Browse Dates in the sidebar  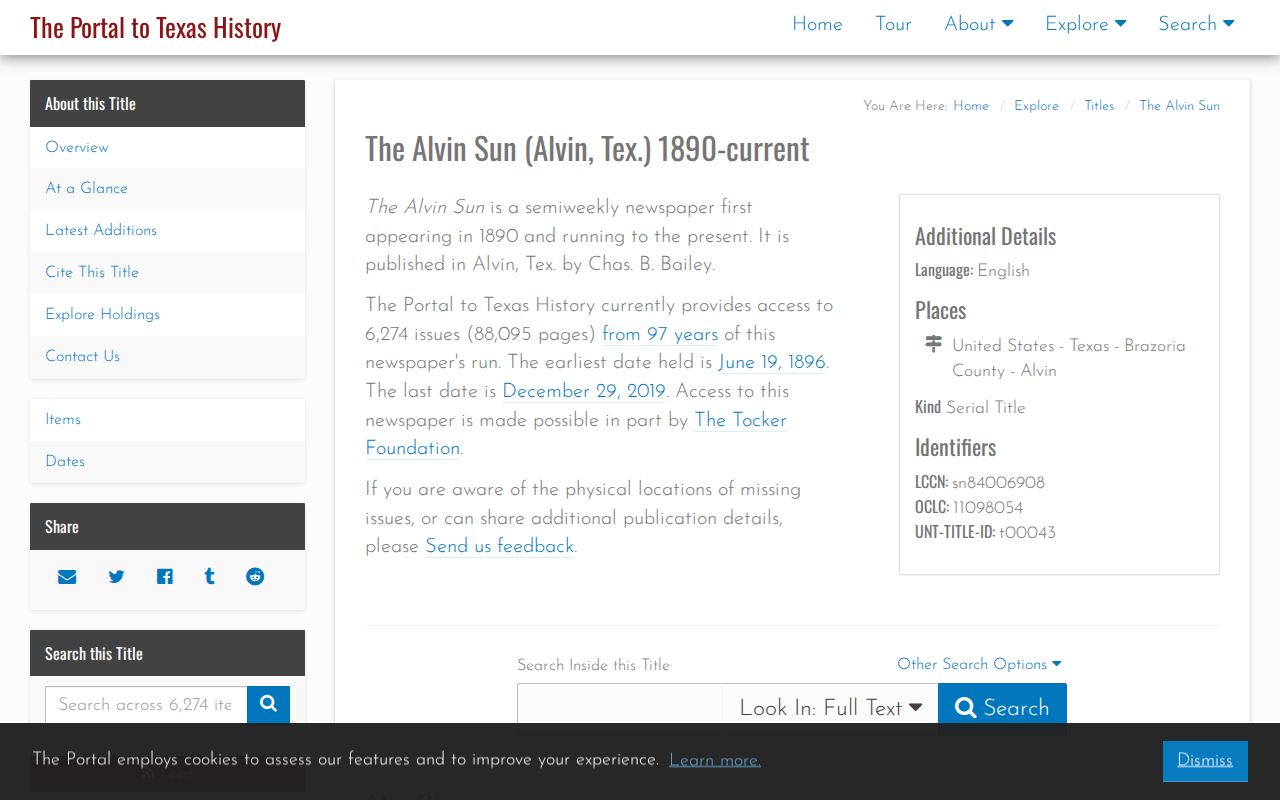(167, 462)
